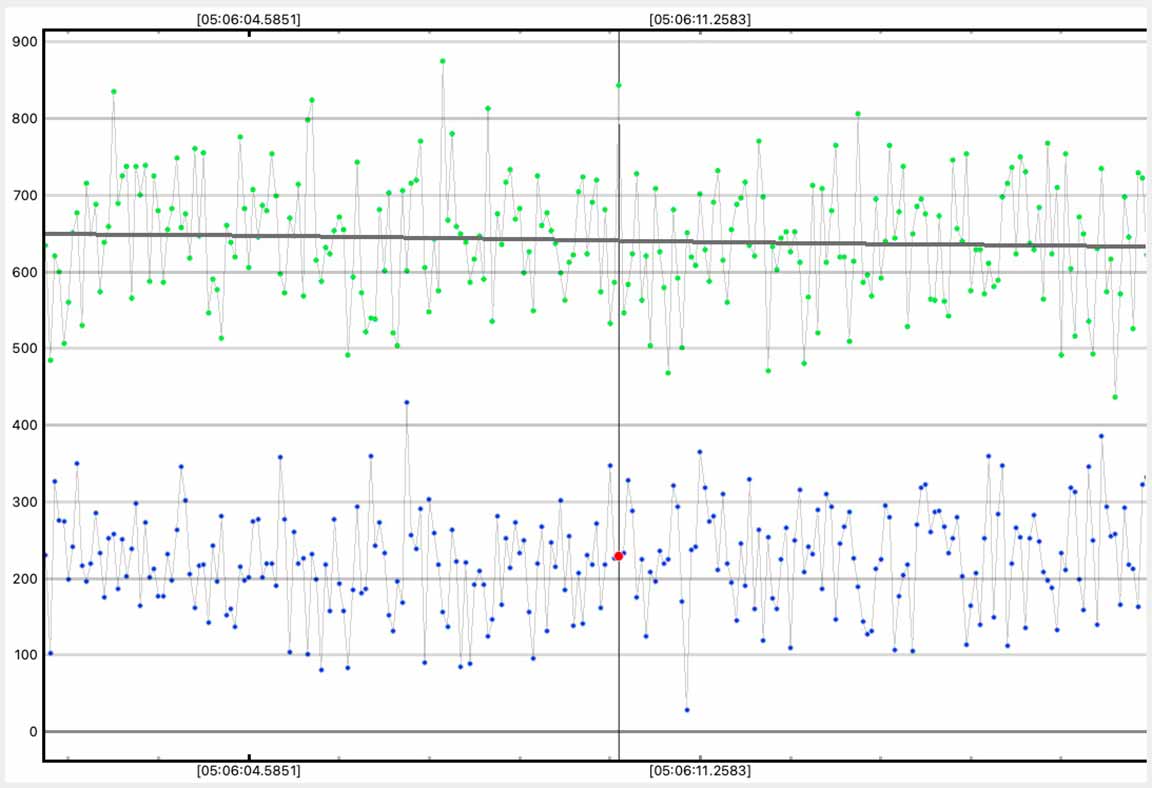Select the 0 y-axis label
The image size is (1152, 788).
33,732
